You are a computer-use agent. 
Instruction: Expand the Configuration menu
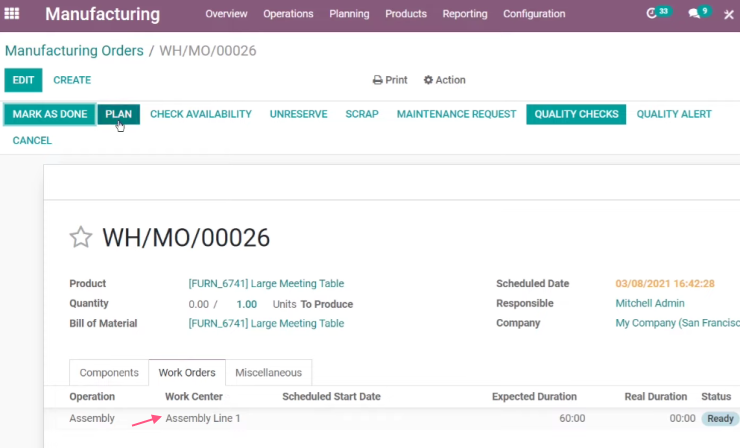534,14
